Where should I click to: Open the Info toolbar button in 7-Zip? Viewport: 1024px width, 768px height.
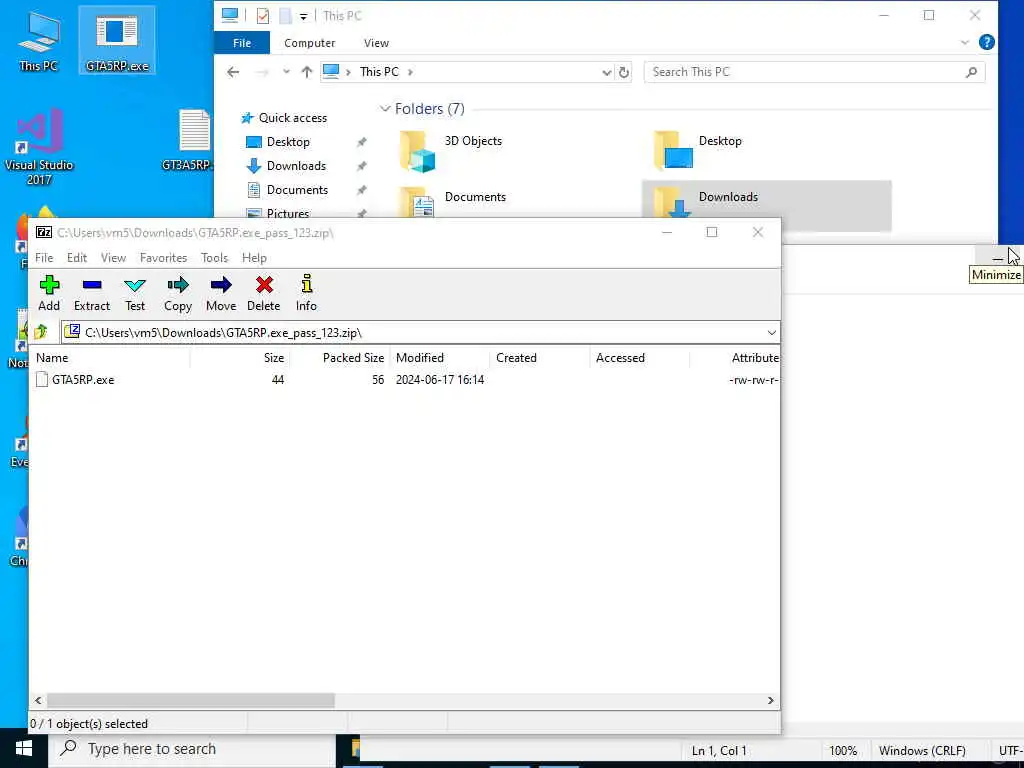pyautogui.click(x=306, y=293)
